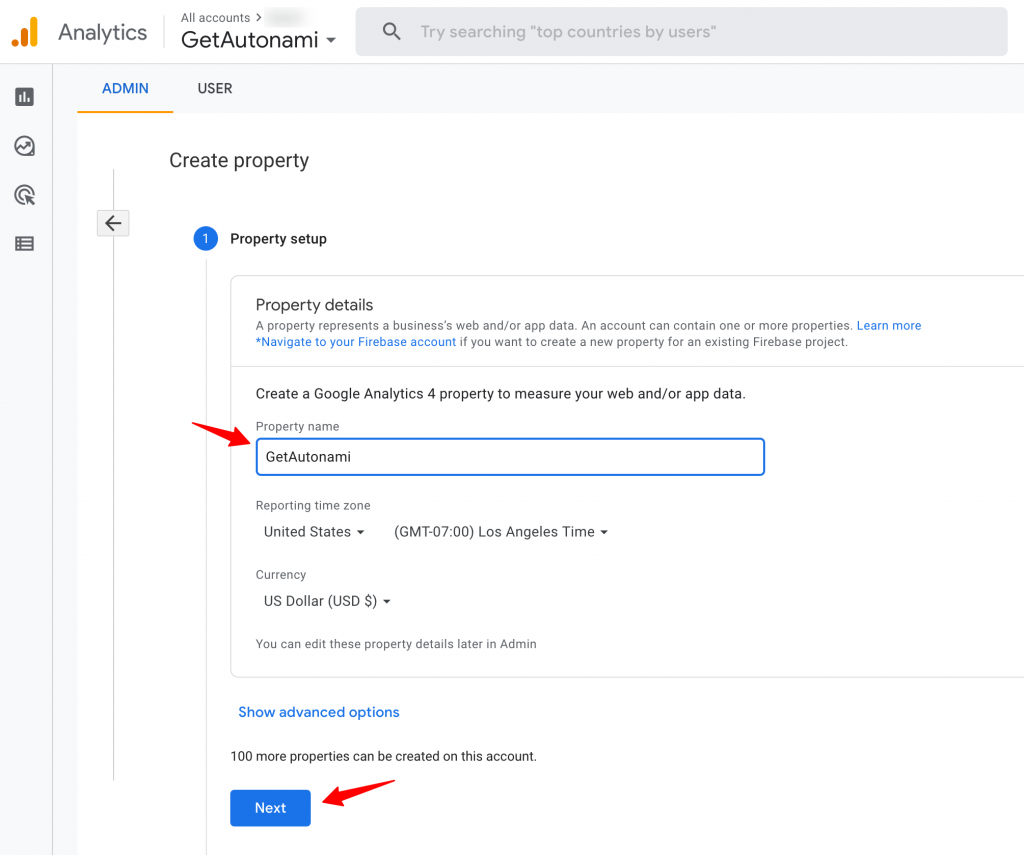The height and width of the screenshot is (855, 1024).
Task: Click the All accounts breadcrumb
Action: pyautogui.click(x=216, y=18)
